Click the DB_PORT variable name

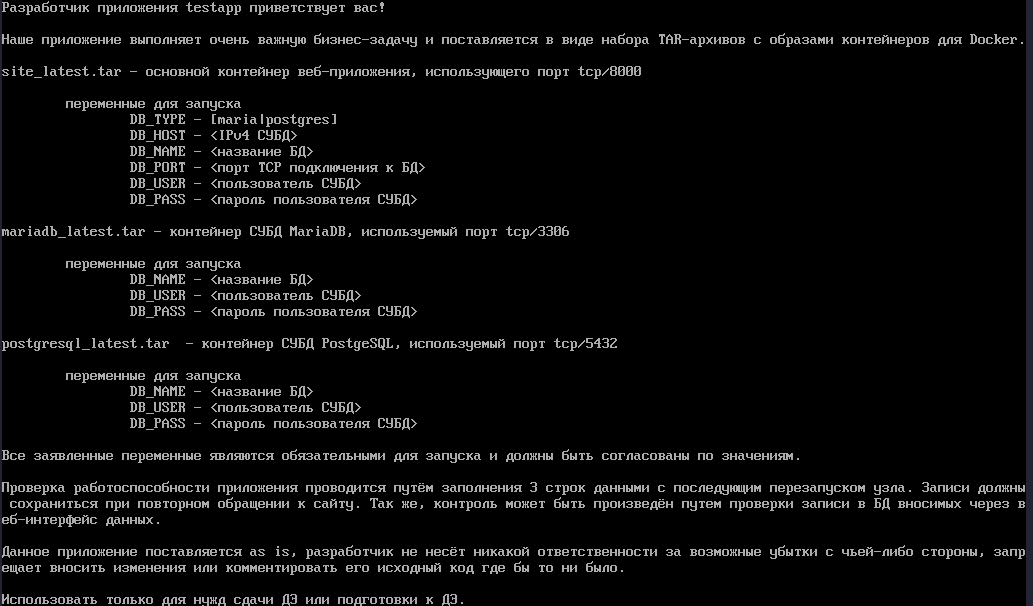(x=157, y=168)
